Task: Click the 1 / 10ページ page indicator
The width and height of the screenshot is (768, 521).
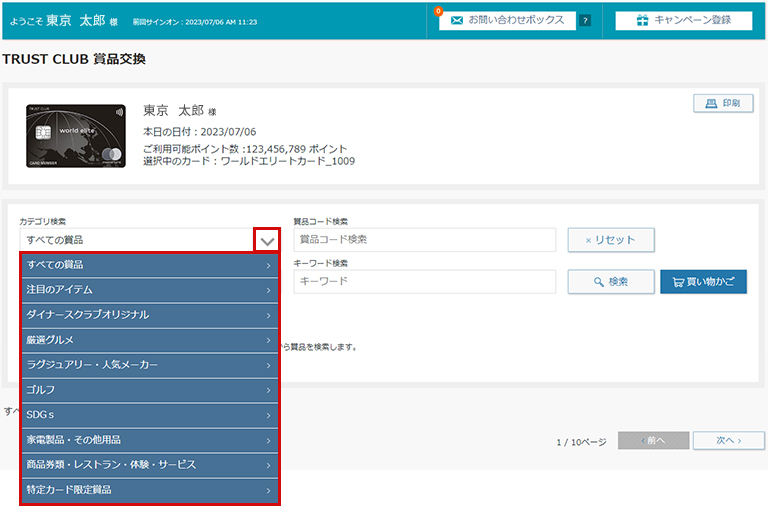Action: point(581,442)
